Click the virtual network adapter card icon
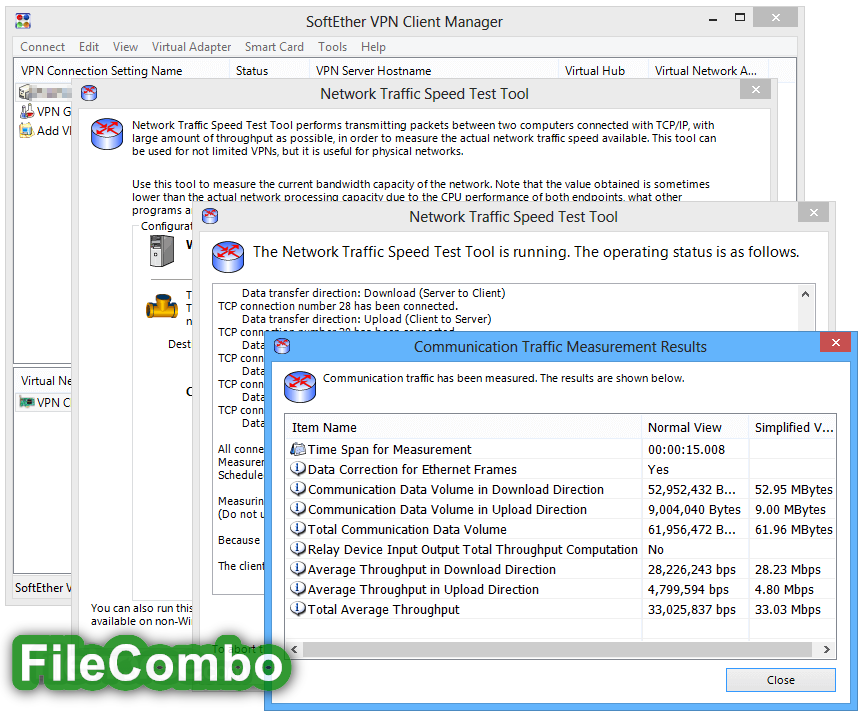Image resolution: width=863 pixels, height=715 pixels. (x=26, y=402)
